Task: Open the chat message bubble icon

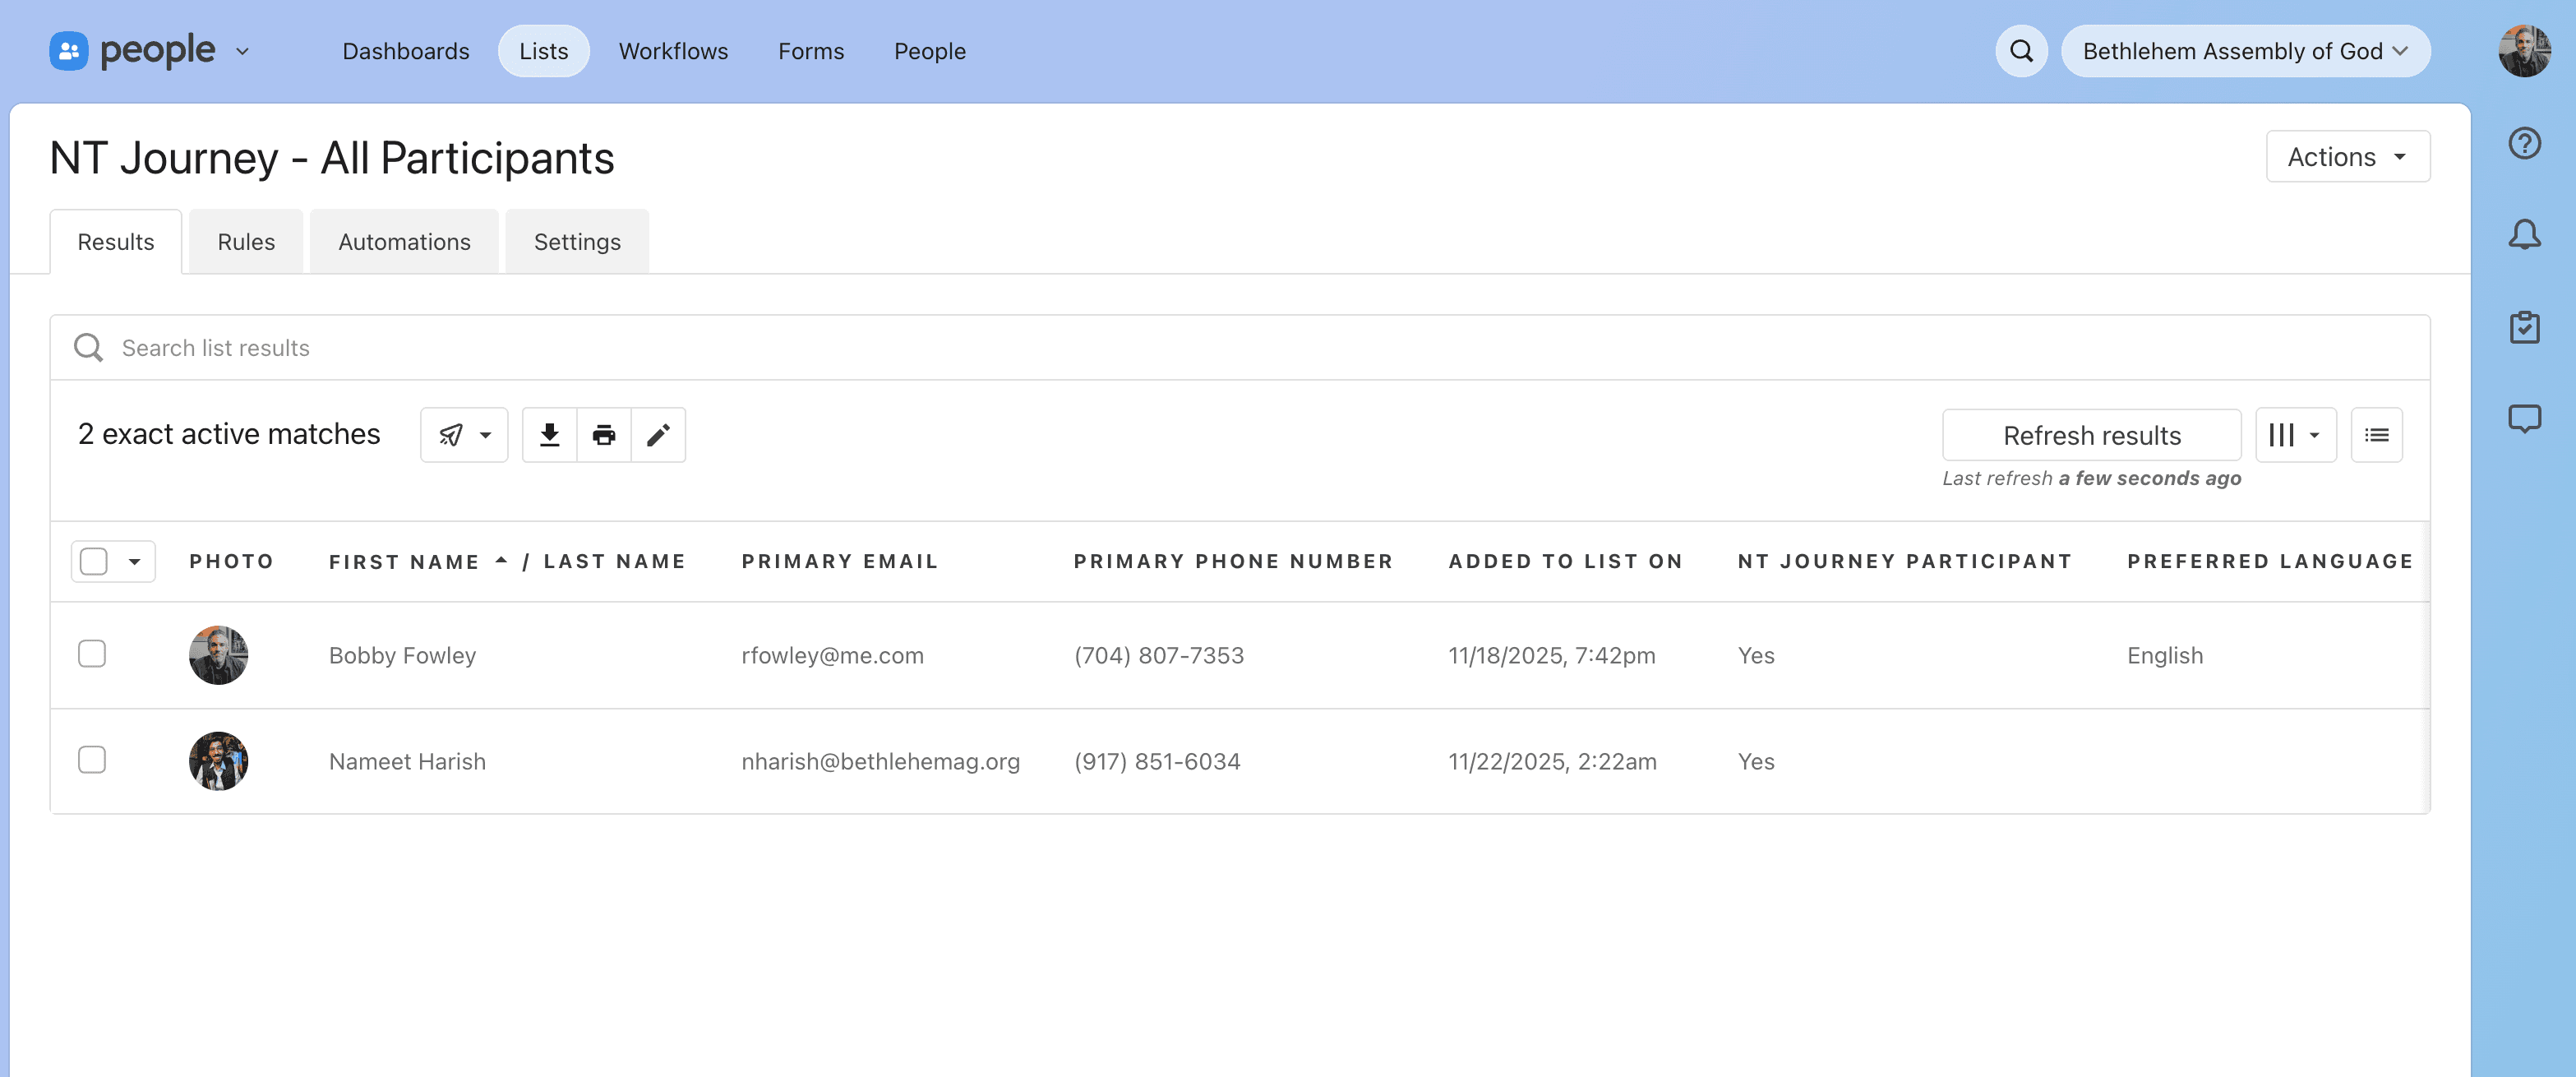Action: click(2524, 418)
